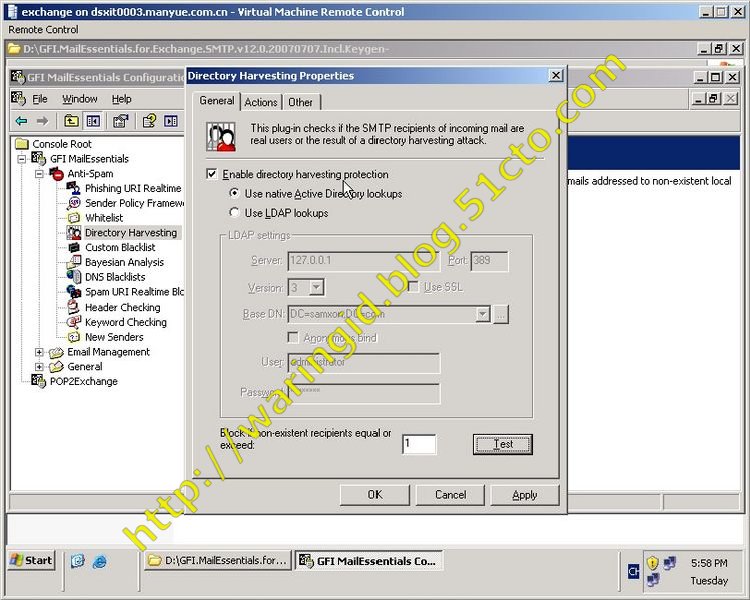
Task: Collapse the Anti-Spam tree node
Action: [39, 174]
